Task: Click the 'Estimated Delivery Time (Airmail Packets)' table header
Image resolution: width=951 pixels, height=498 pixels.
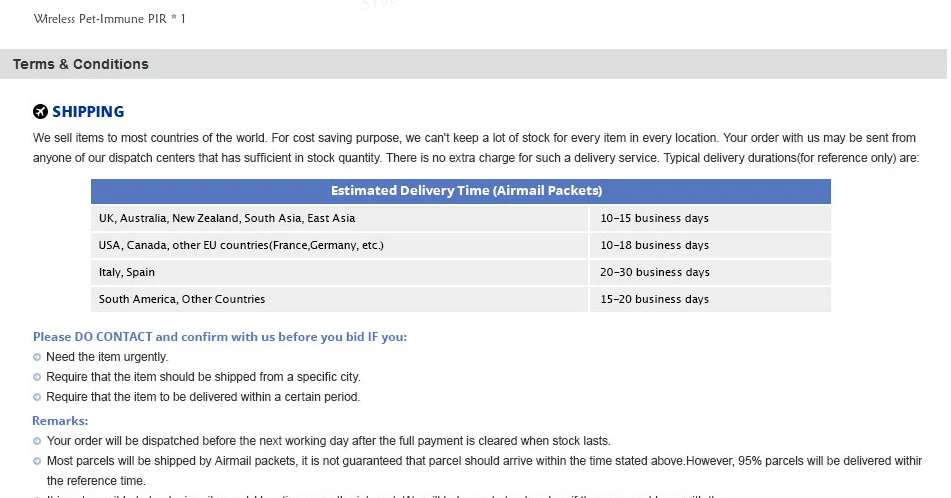Action: [x=461, y=191]
